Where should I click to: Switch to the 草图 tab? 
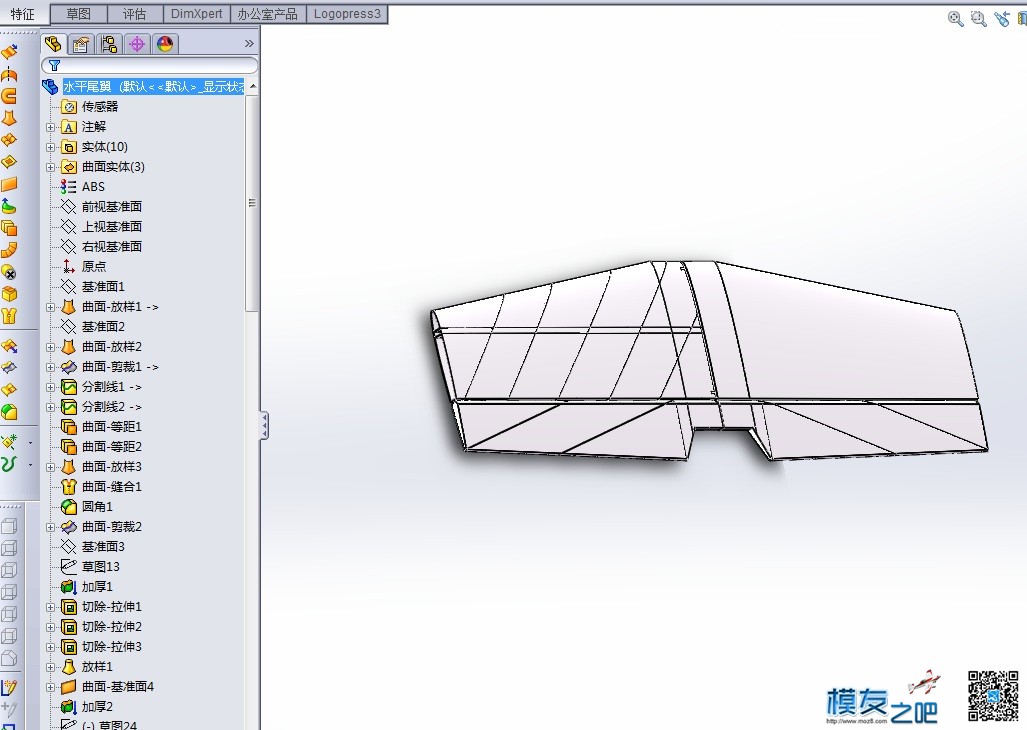pos(79,14)
